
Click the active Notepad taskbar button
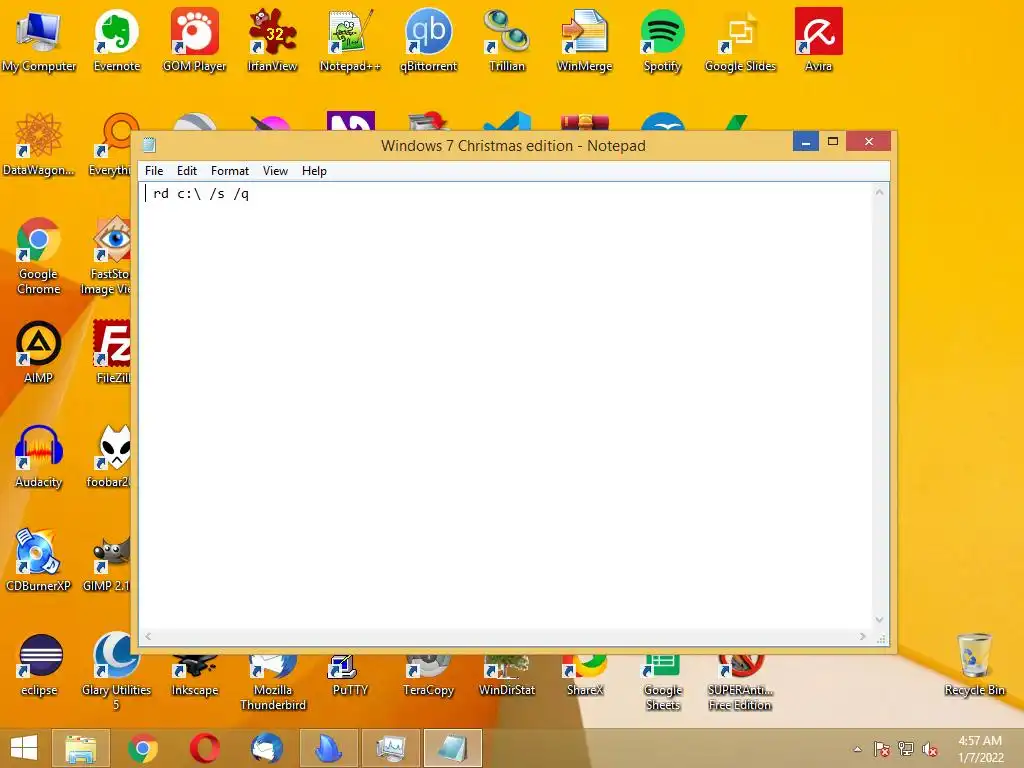pyautogui.click(x=453, y=748)
